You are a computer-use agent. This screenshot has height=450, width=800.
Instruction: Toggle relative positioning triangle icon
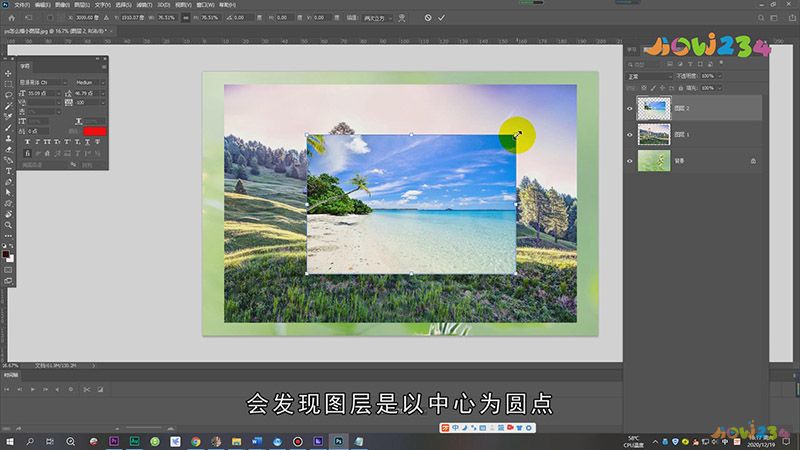click(106, 18)
